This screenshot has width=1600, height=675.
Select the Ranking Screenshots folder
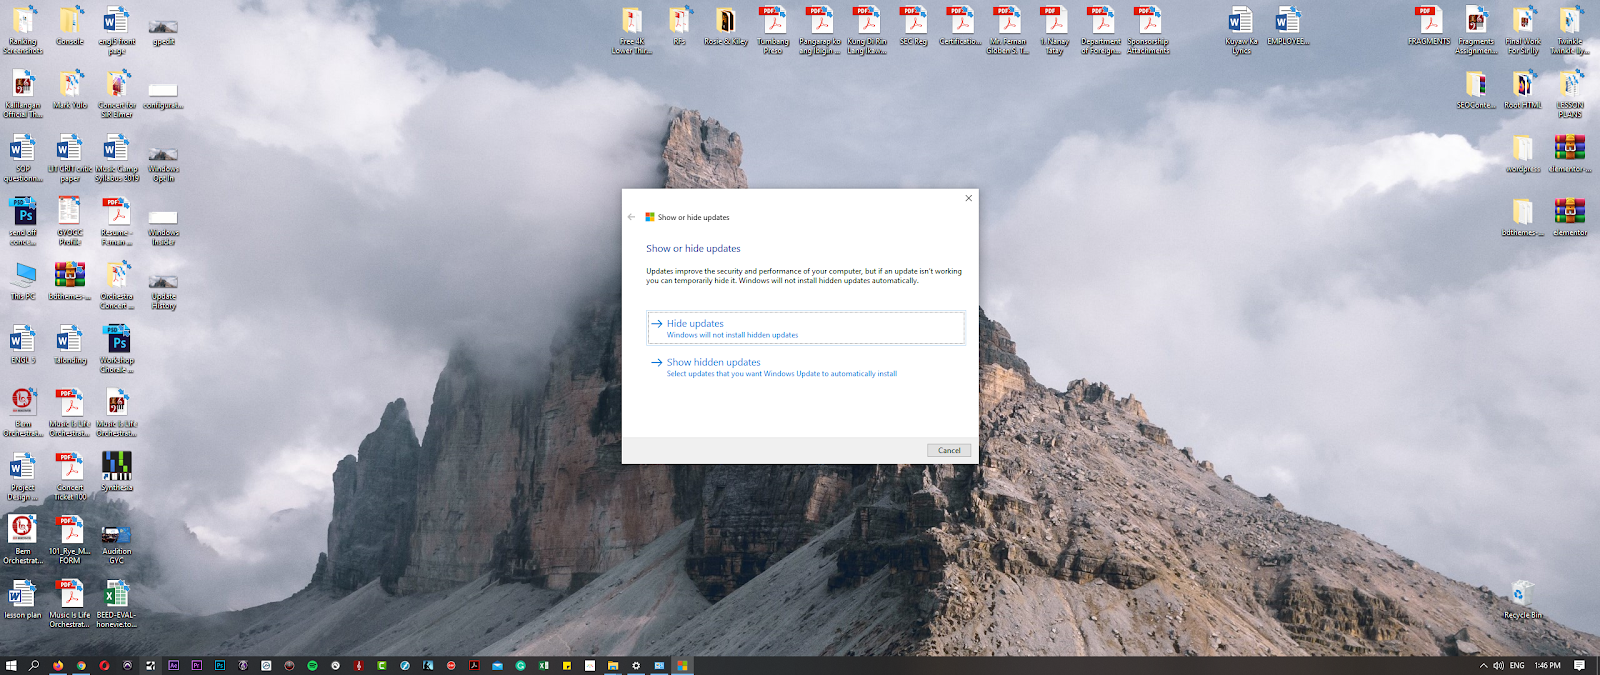point(23,30)
